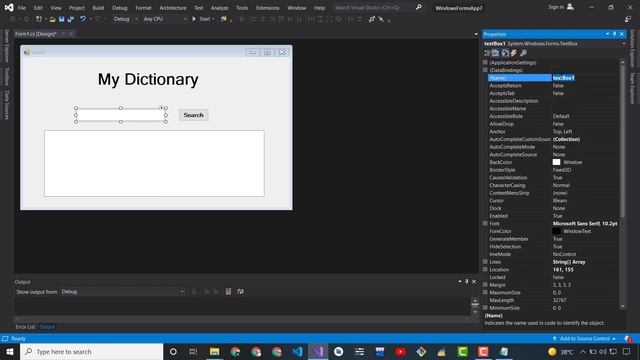Click the (Name) property value textBox1
This screenshot has width=640, height=360.
pos(564,78)
